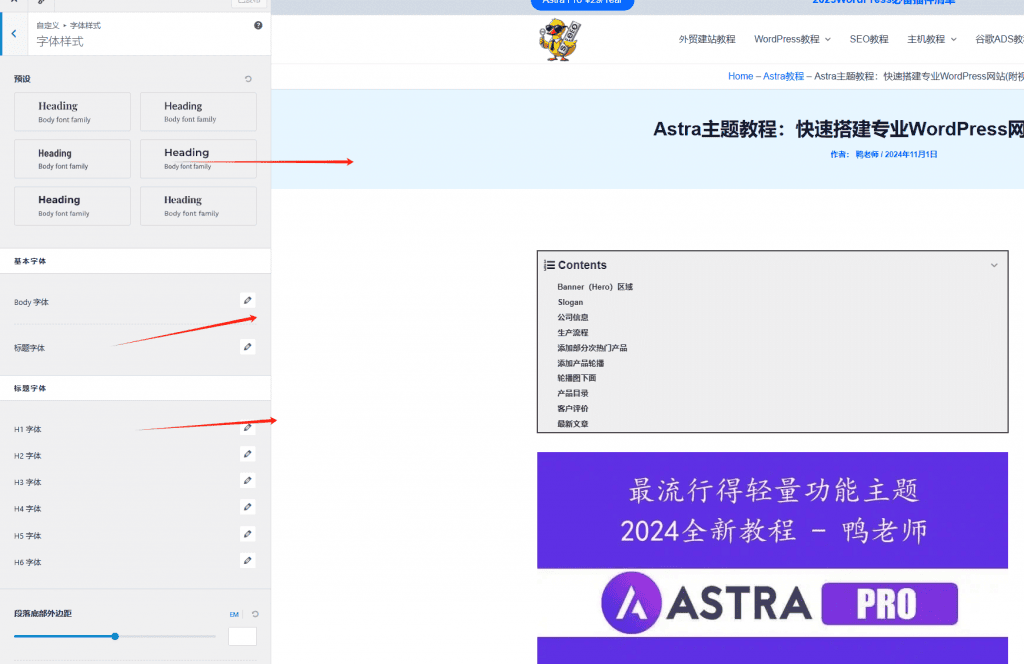Click the Body 字体 label
The height and width of the screenshot is (664, 1024).
(x=31, y=302)
